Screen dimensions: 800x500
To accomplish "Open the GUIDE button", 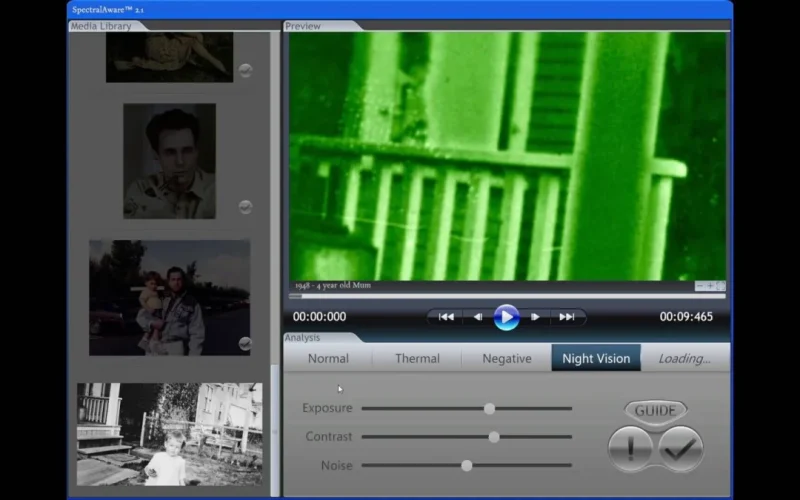I will coord(656,410).
